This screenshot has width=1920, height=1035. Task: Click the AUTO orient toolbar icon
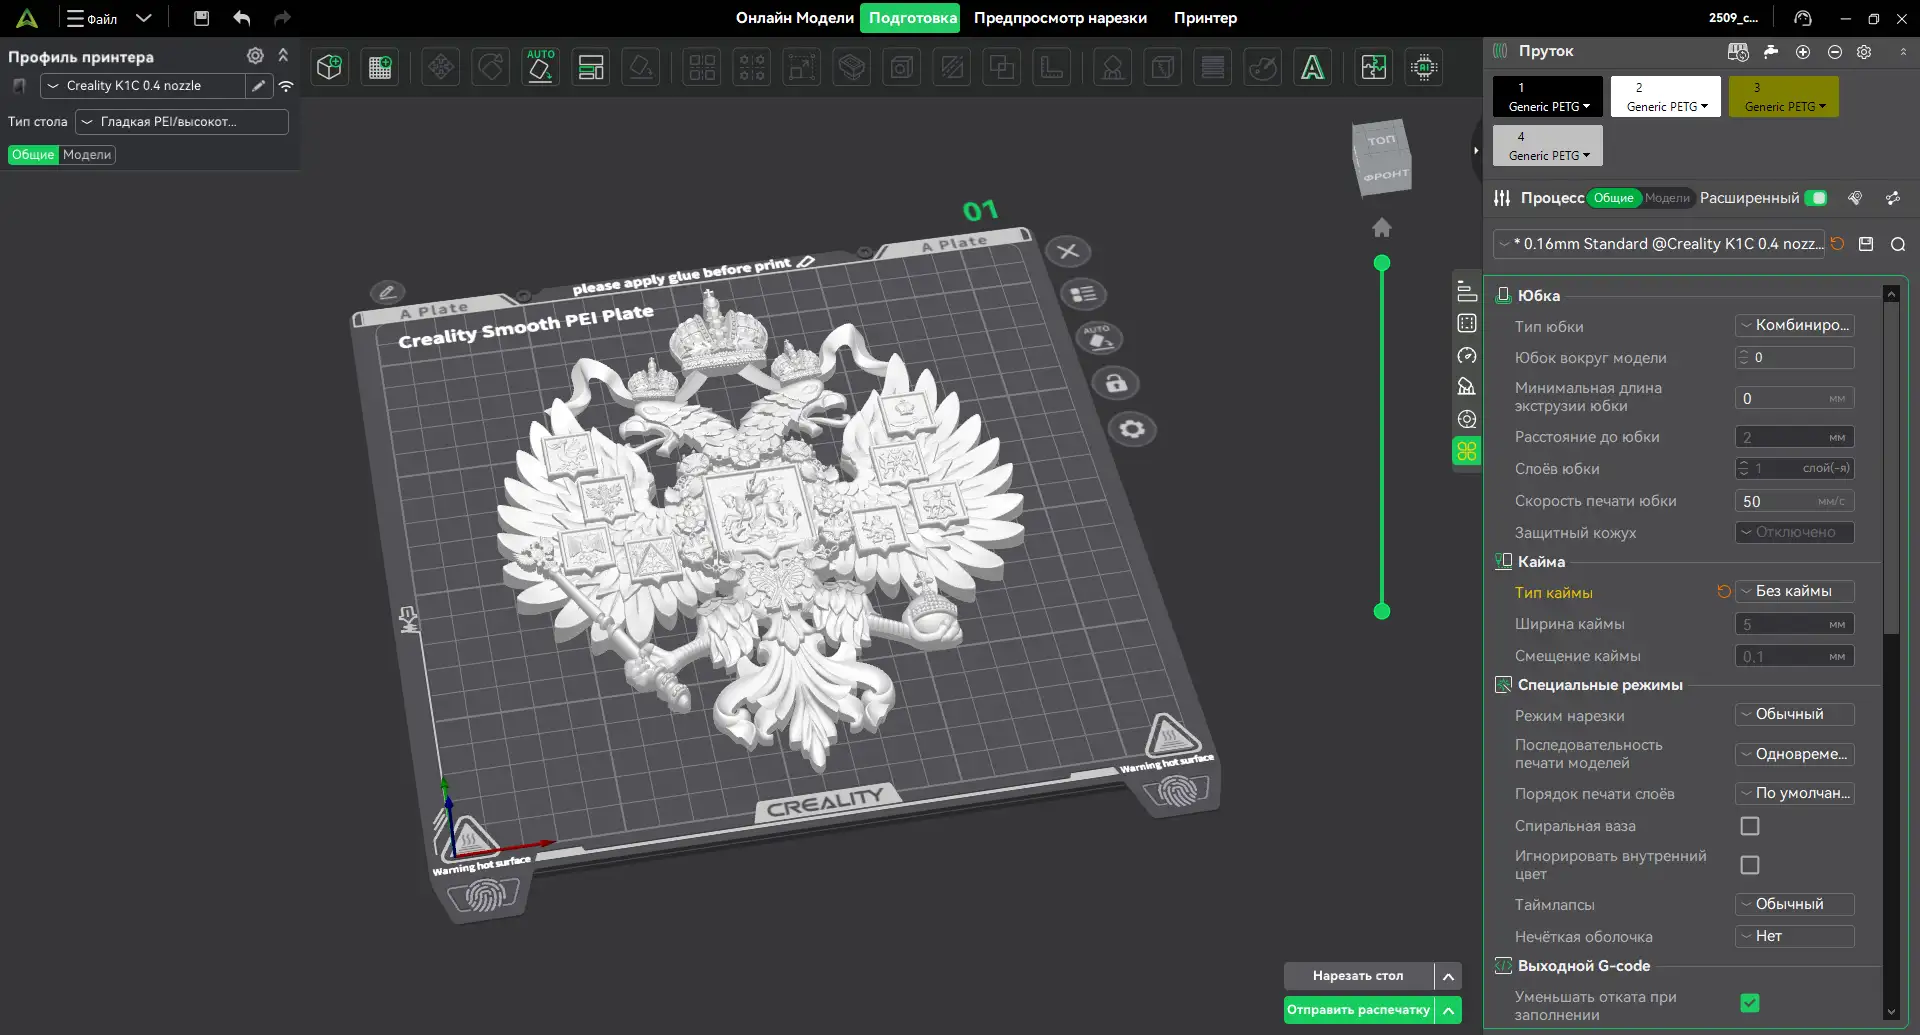click(541, 67)
